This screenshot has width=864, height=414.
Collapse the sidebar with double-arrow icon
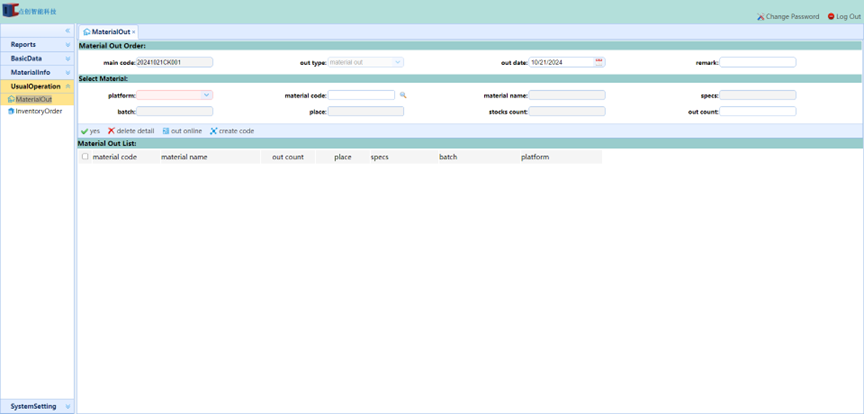point(67,32)
